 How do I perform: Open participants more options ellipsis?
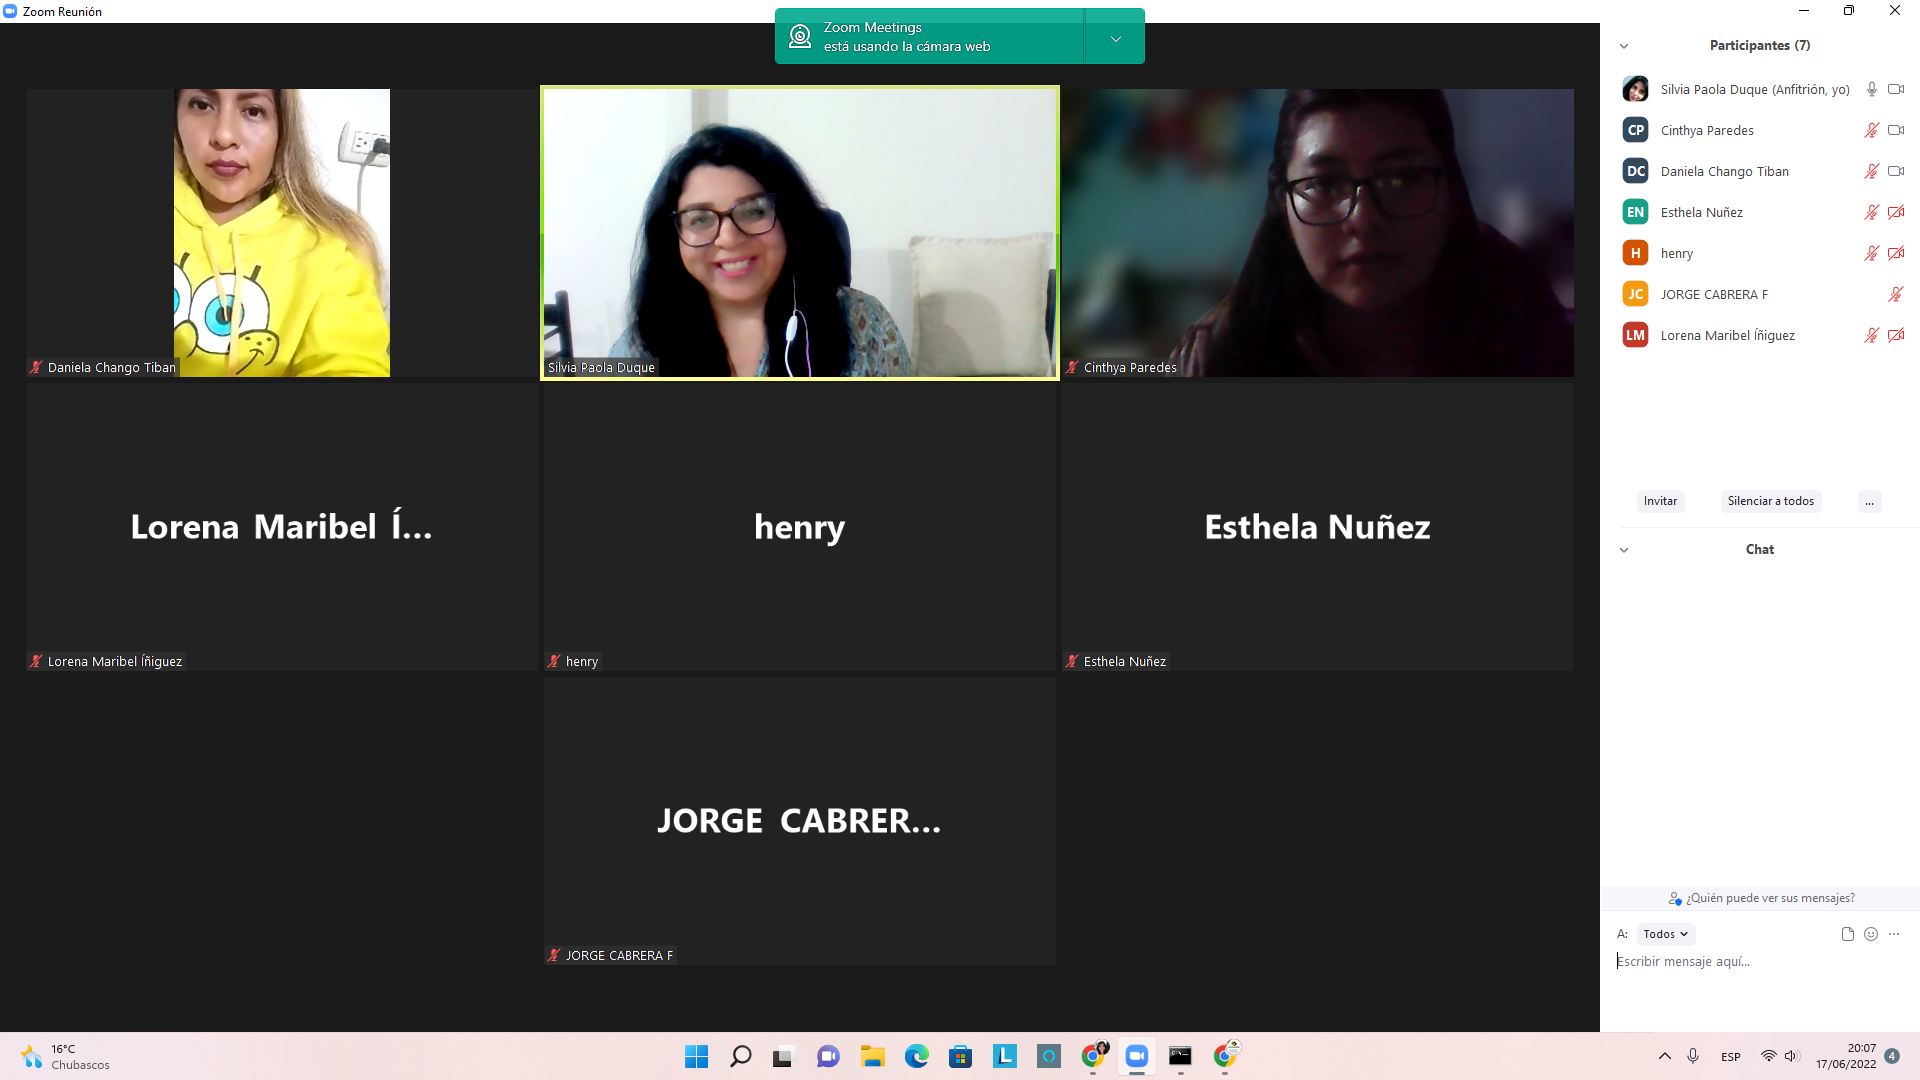[x=1869, y=501]
